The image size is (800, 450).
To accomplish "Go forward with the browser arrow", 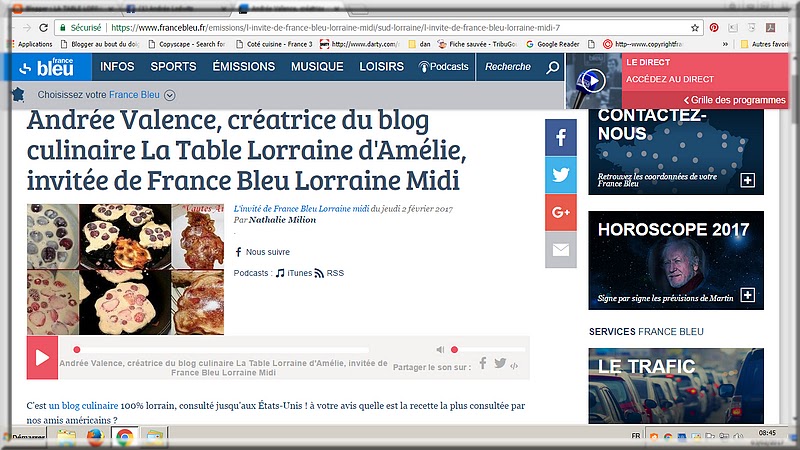I will 27,28.
